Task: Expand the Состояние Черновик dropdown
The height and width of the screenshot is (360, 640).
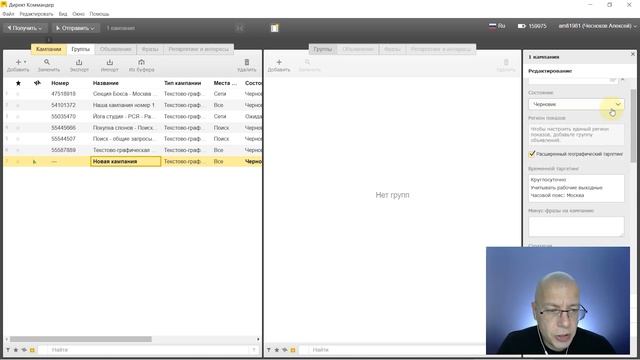Action: click(576, 104)
